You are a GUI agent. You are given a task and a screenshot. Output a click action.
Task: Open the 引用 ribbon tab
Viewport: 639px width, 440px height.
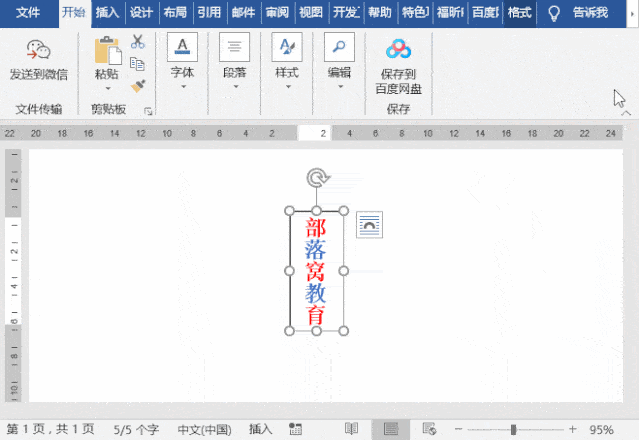(x=209, y=13)
